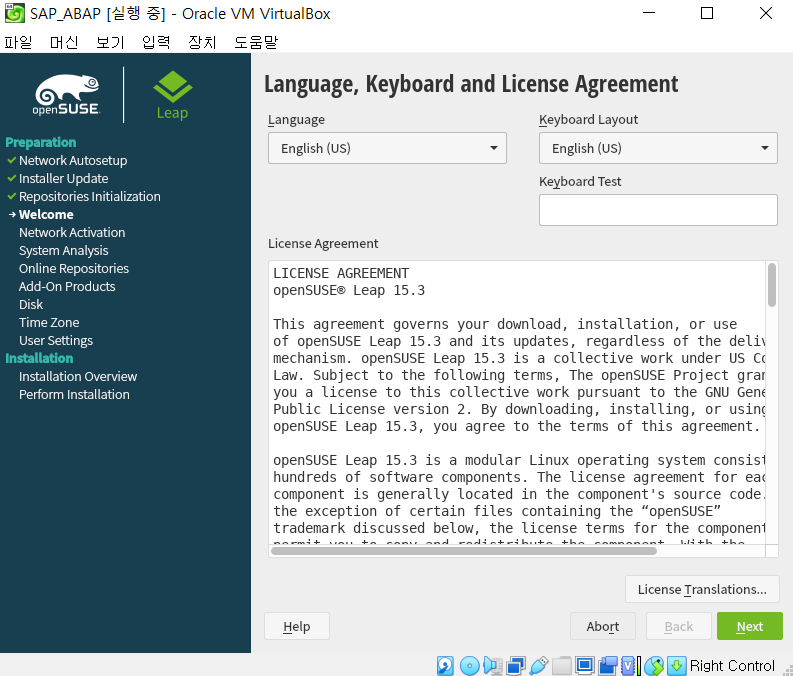Click 'Network Autosetup' step in sidebar

pyautogui.click(x=73, y=160)
